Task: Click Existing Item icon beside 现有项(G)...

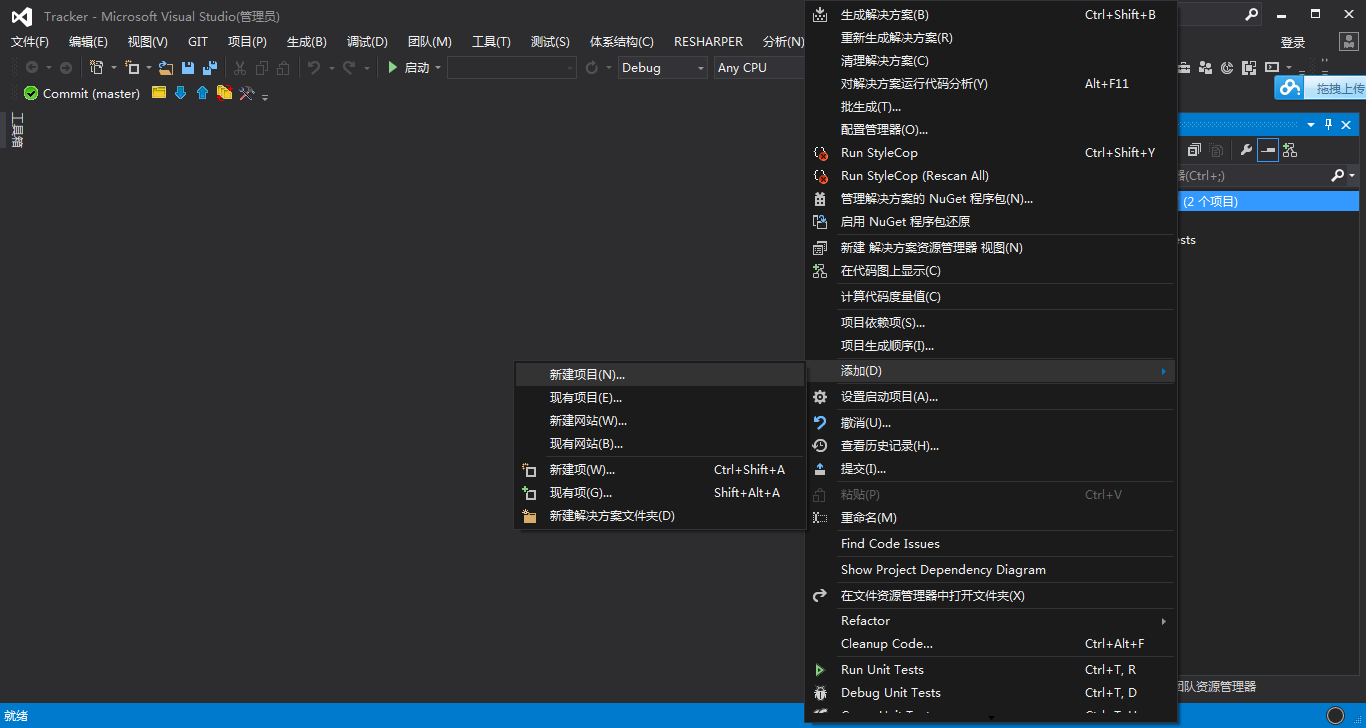Action: click(x=530, y=492)
